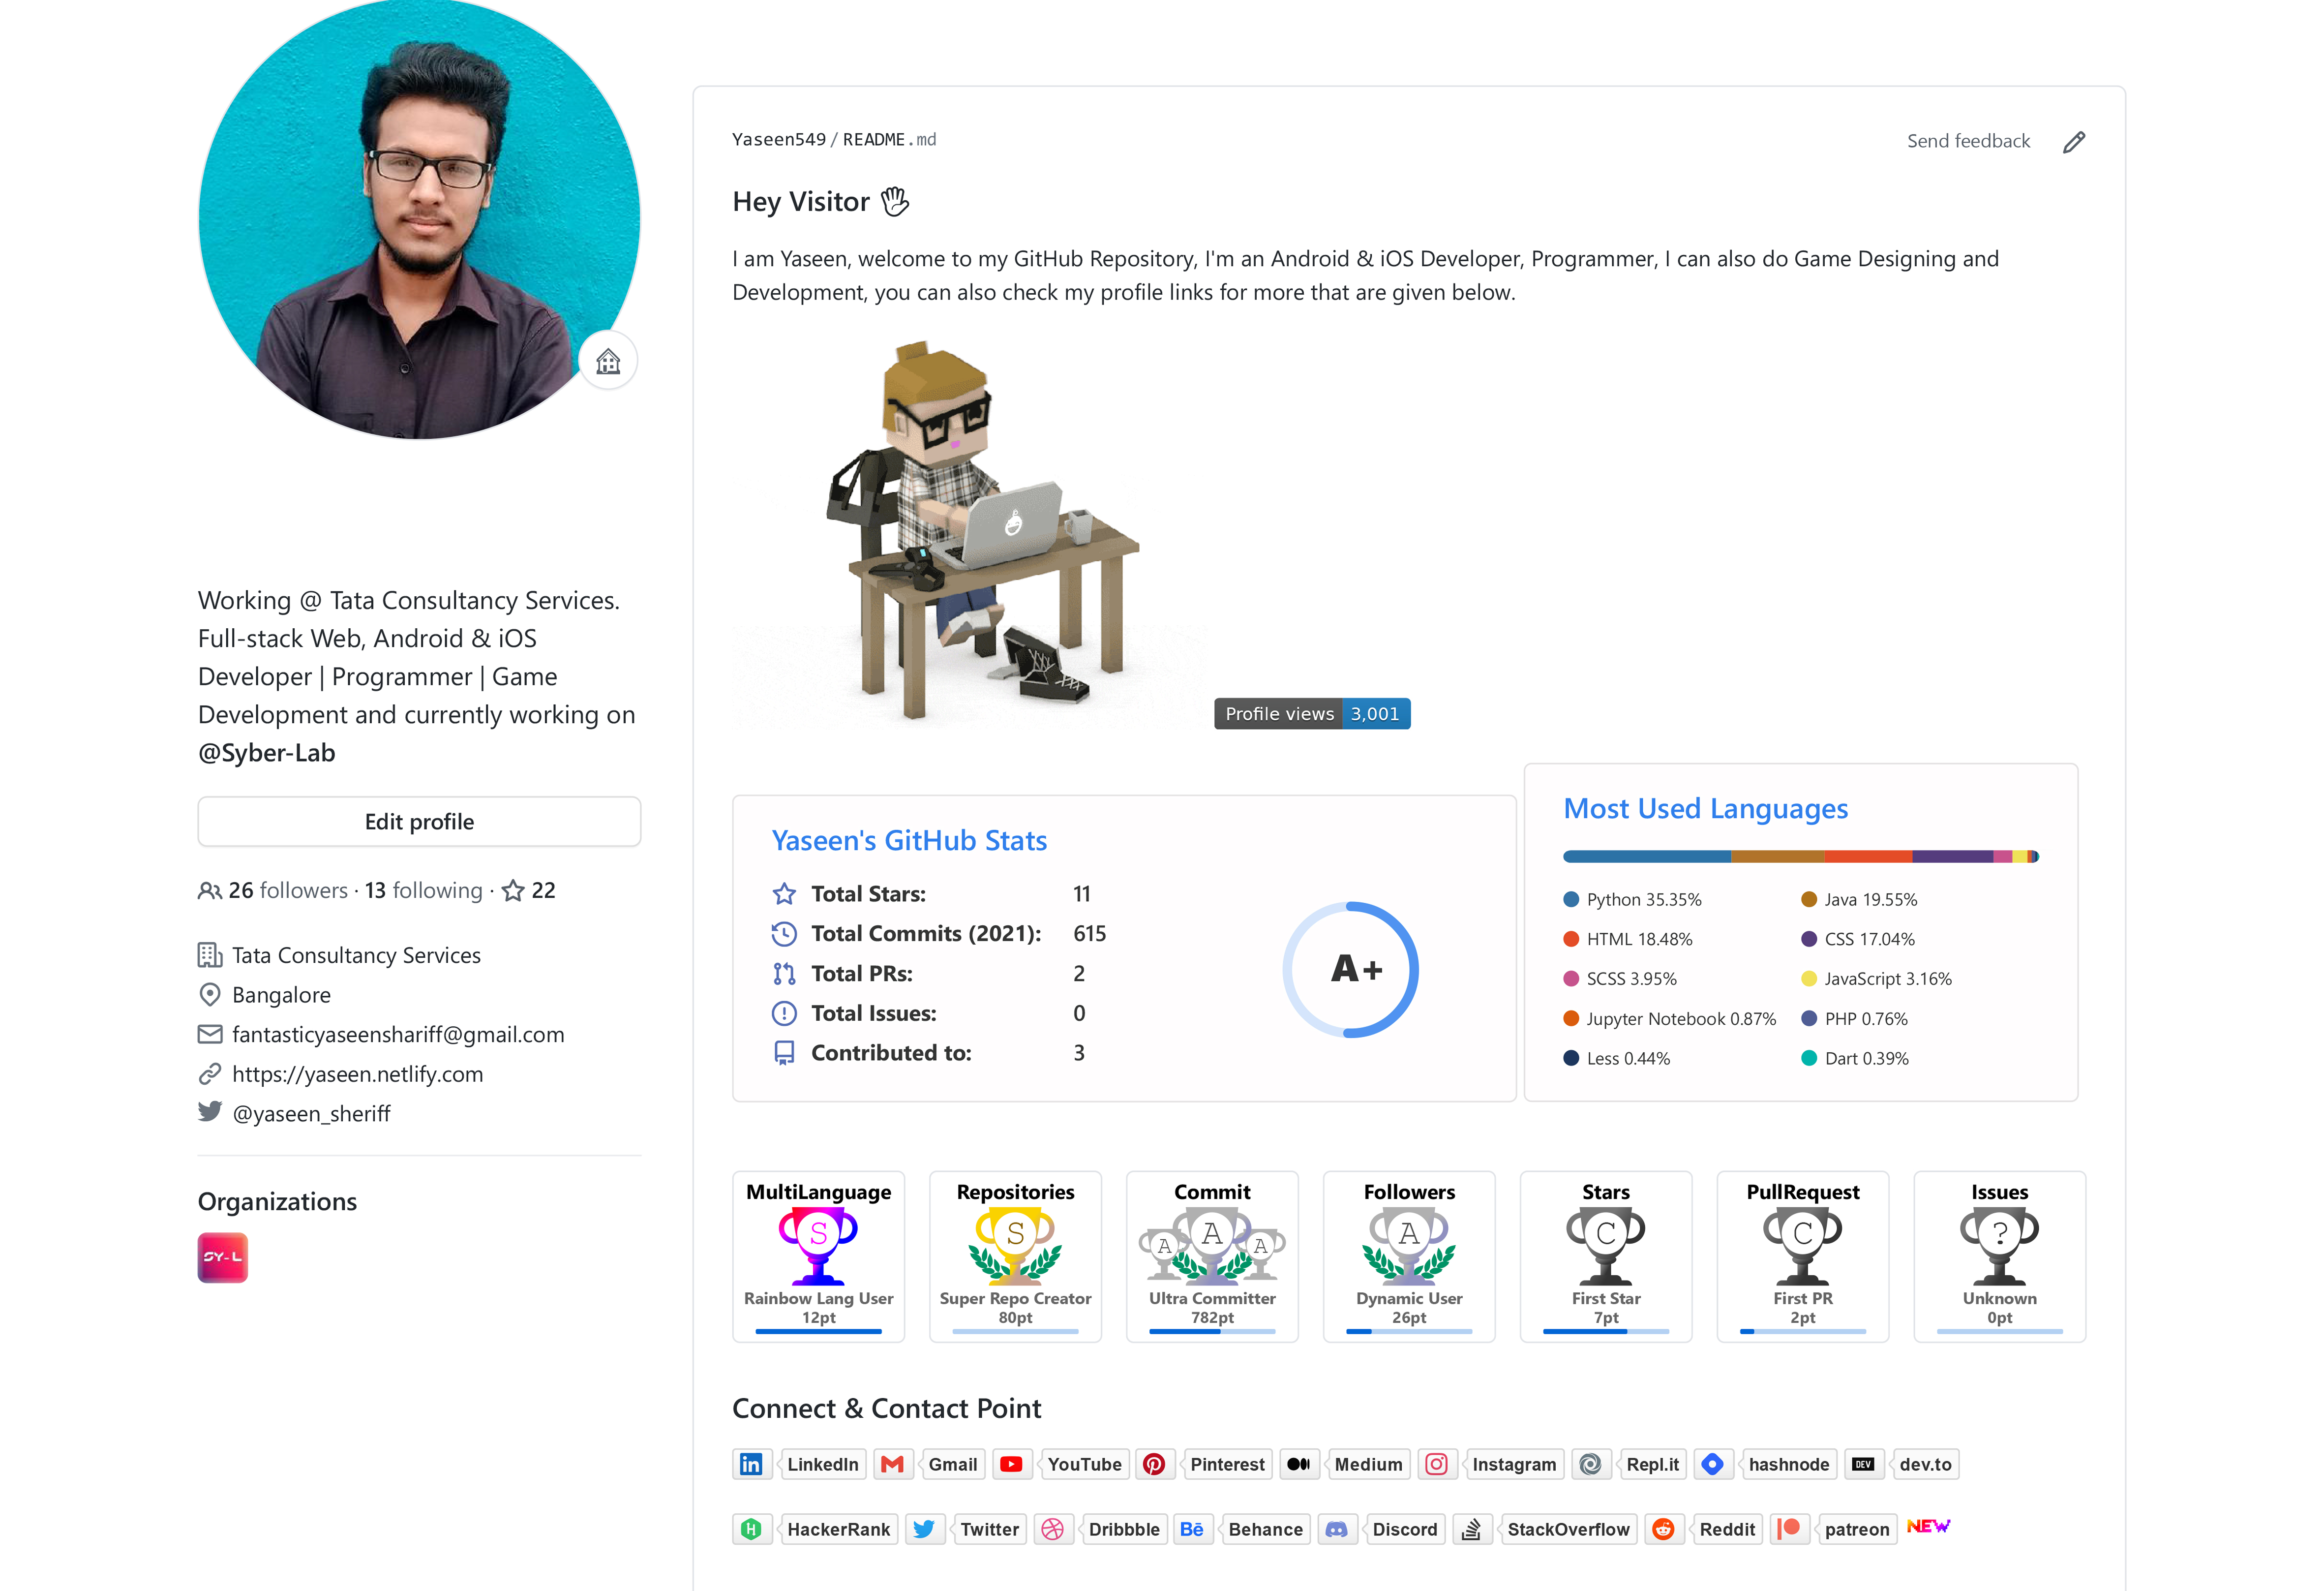2324x1591 pixels.
Task: Select Send feedback button
Action: coord(1965,140)
